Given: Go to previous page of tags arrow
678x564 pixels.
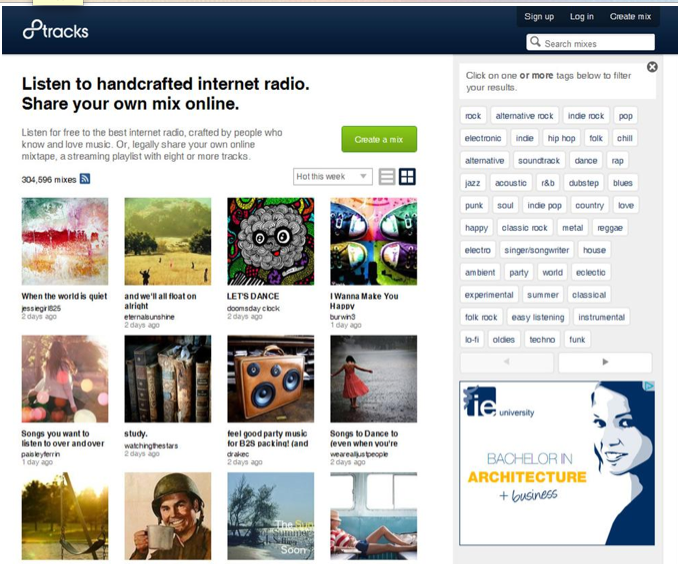Looking at the screenshot, I should 506,362.
